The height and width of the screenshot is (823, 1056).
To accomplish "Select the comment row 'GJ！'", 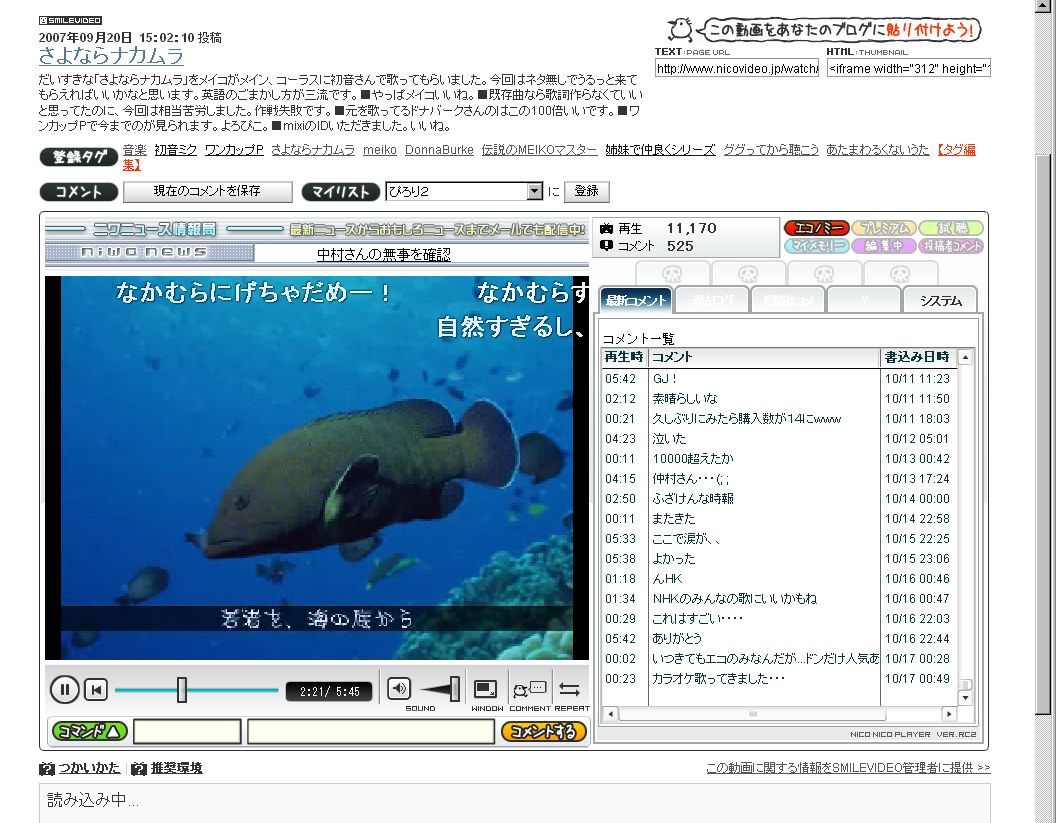I will (779, 378).
